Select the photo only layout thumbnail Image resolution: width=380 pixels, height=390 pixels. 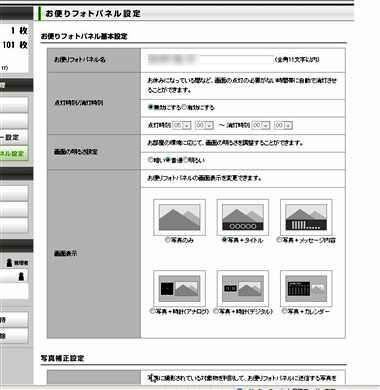[x=179, y=217]
